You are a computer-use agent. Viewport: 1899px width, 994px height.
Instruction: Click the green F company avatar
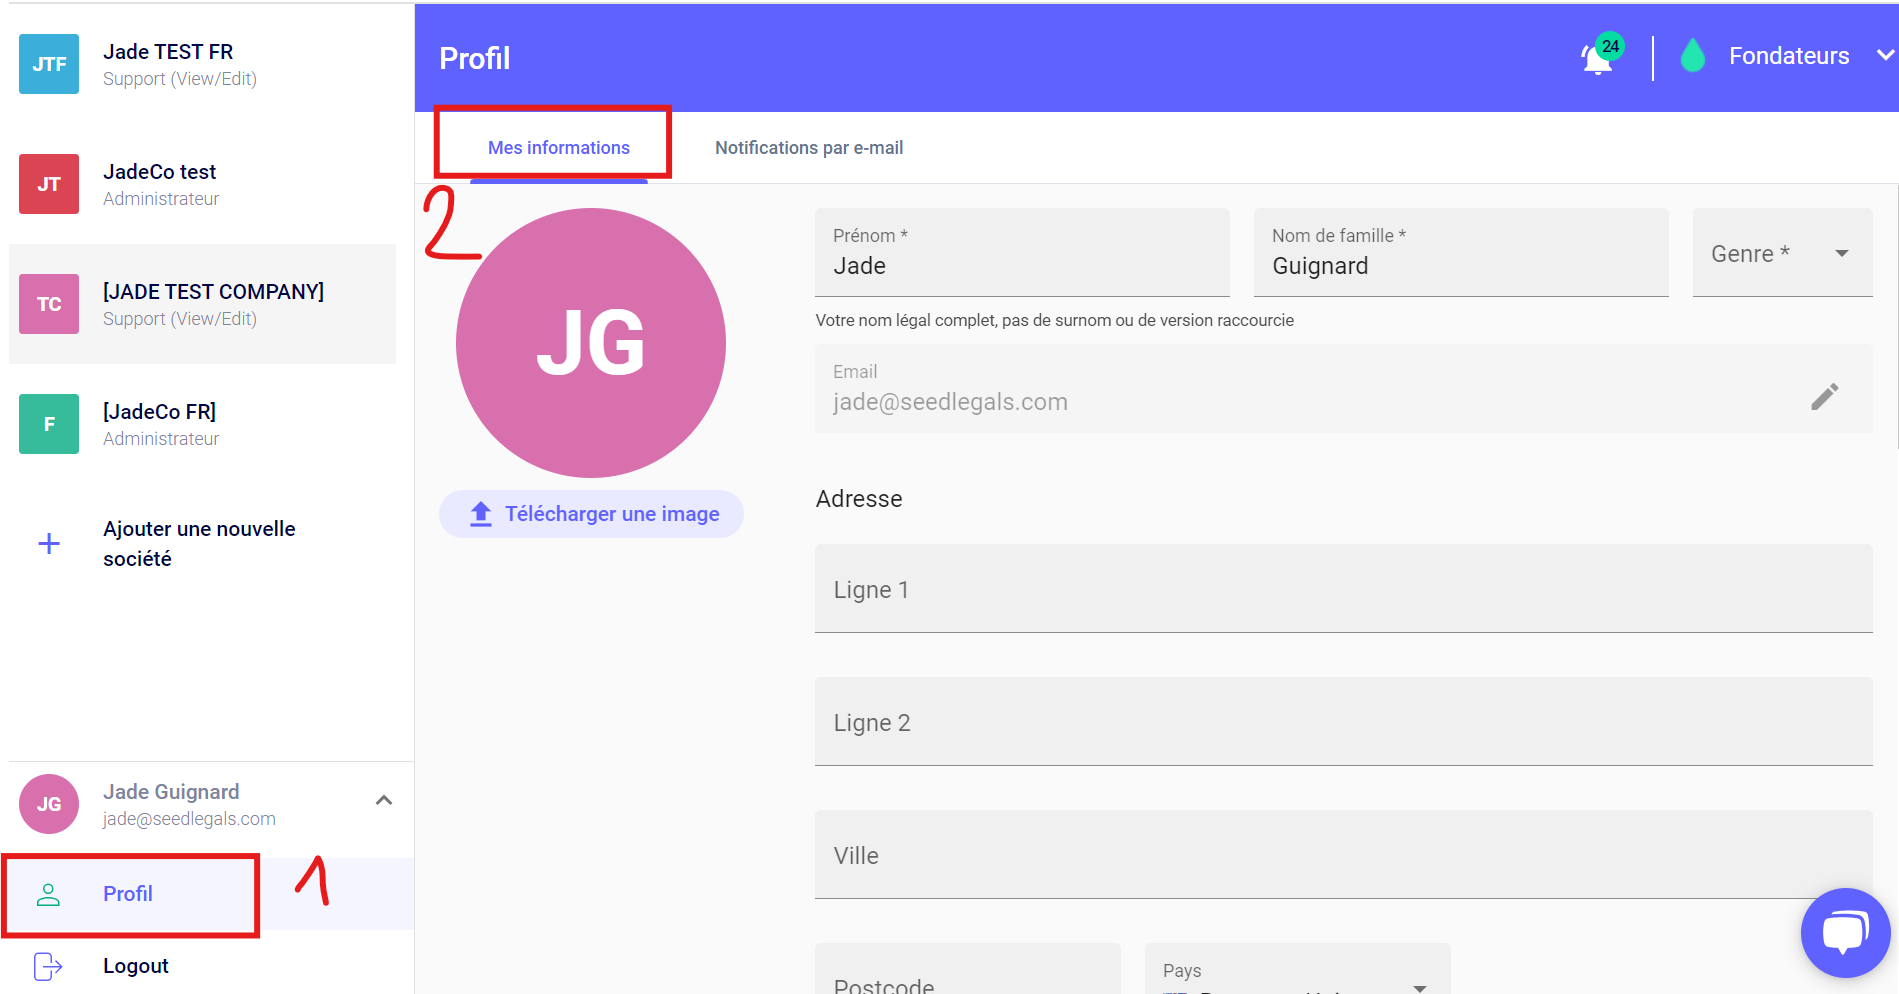tap(49, 424)
